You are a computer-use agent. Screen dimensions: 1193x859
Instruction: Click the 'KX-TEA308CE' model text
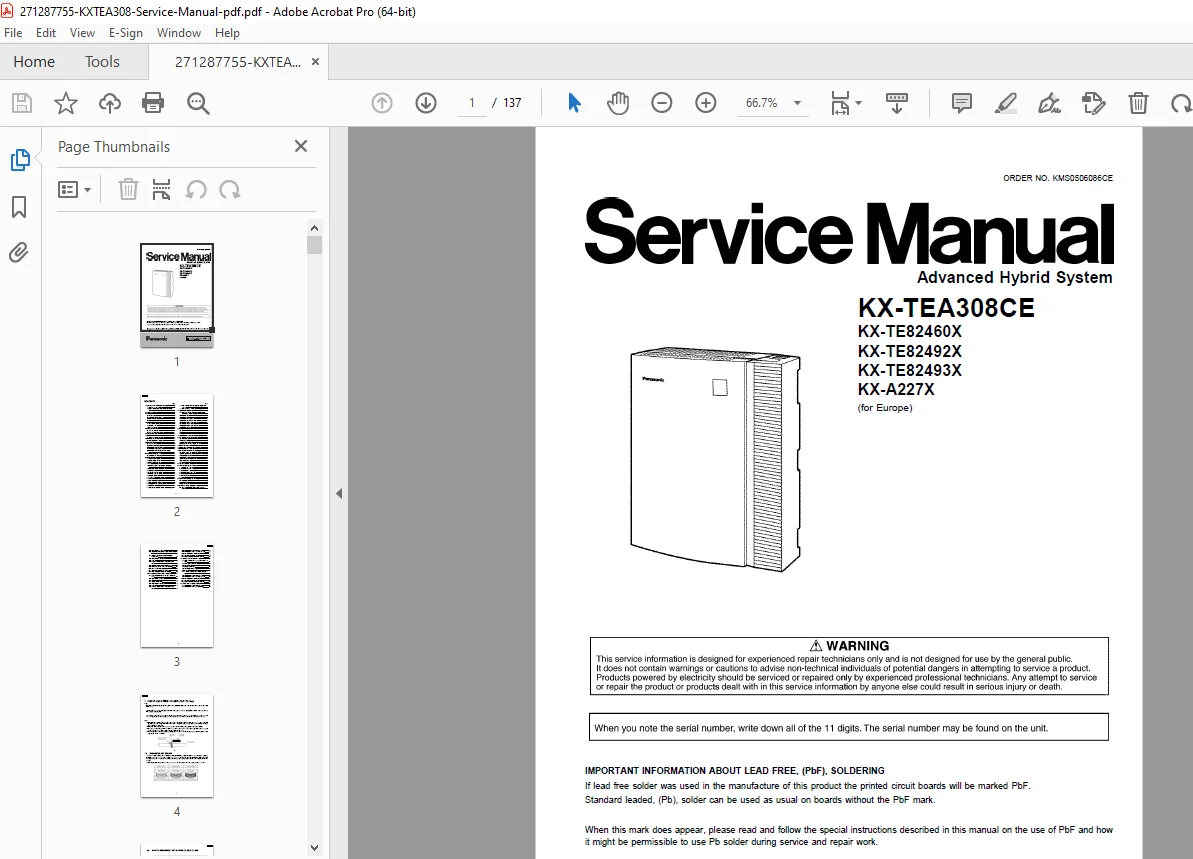946,307
